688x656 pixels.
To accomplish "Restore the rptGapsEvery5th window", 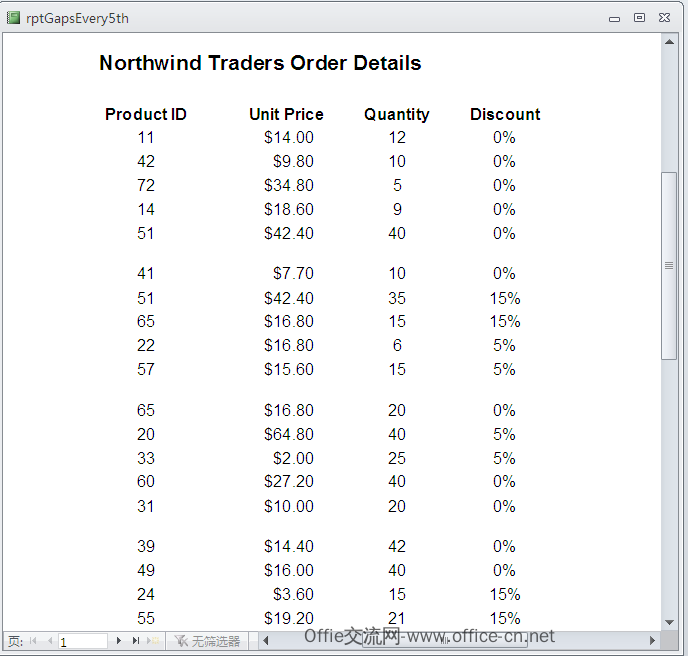I will point(639,18).
